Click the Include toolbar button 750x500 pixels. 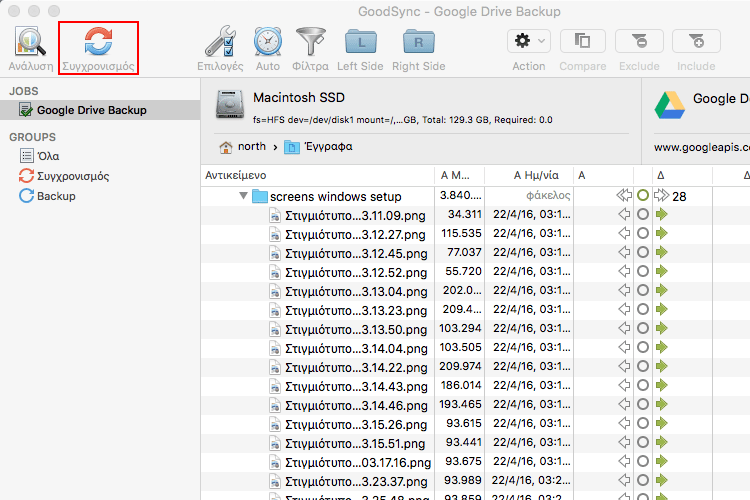[696, 41]
